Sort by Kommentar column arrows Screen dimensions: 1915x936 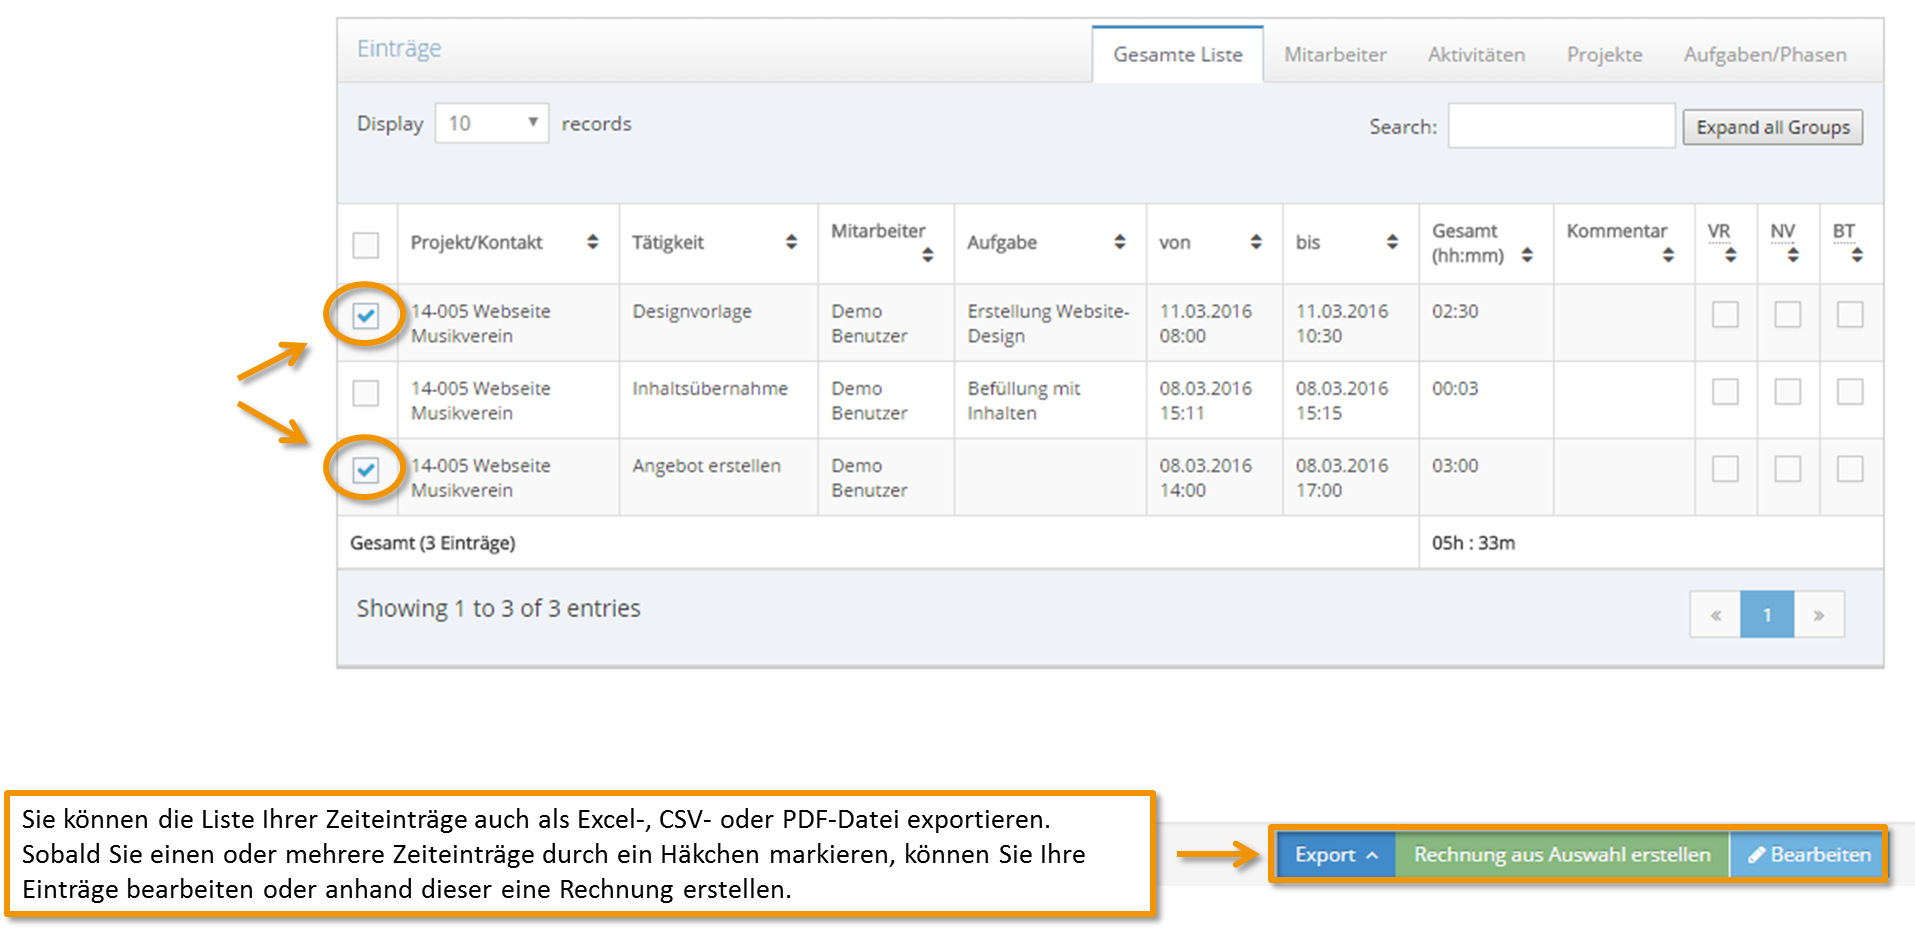coord(1667,255)
